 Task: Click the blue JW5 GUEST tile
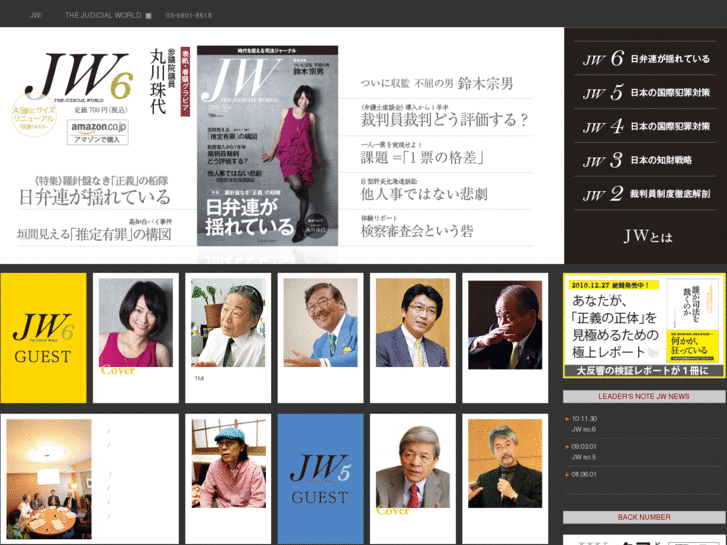point(320,479)
